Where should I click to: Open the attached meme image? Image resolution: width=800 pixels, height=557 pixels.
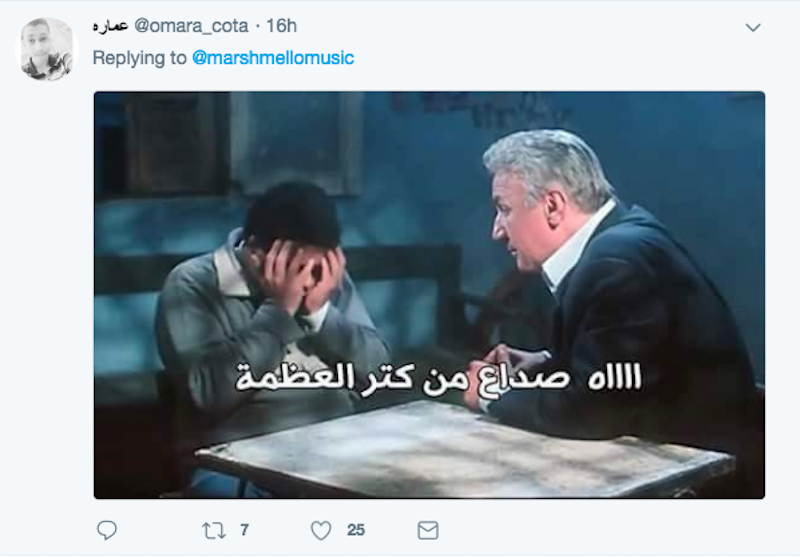tap(429, 295)
